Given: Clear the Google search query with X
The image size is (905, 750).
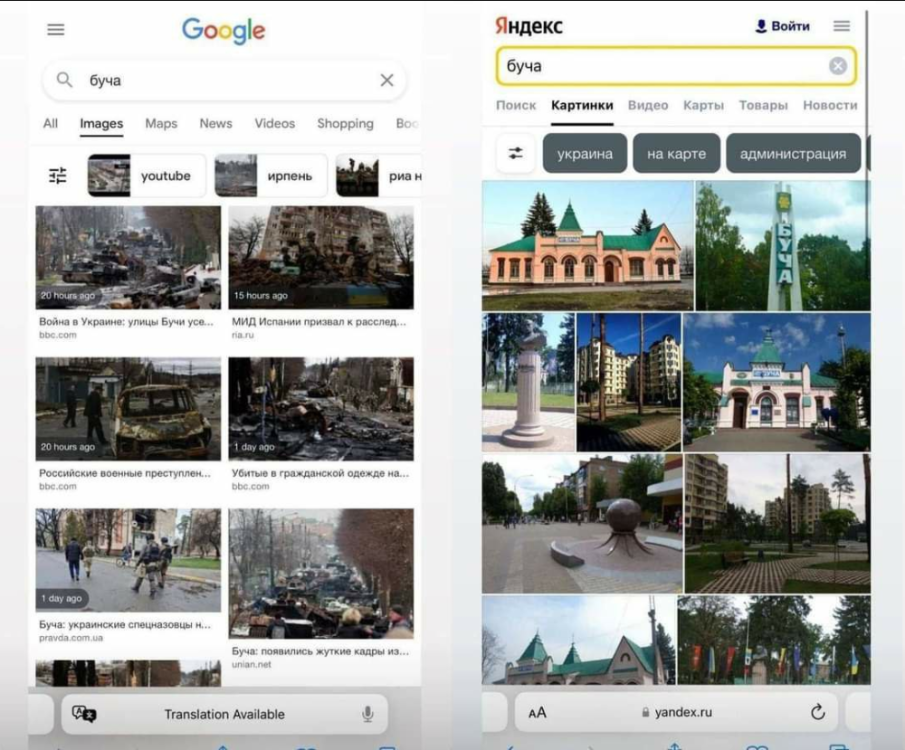Looking at the screenshot, I should point(387,80).
